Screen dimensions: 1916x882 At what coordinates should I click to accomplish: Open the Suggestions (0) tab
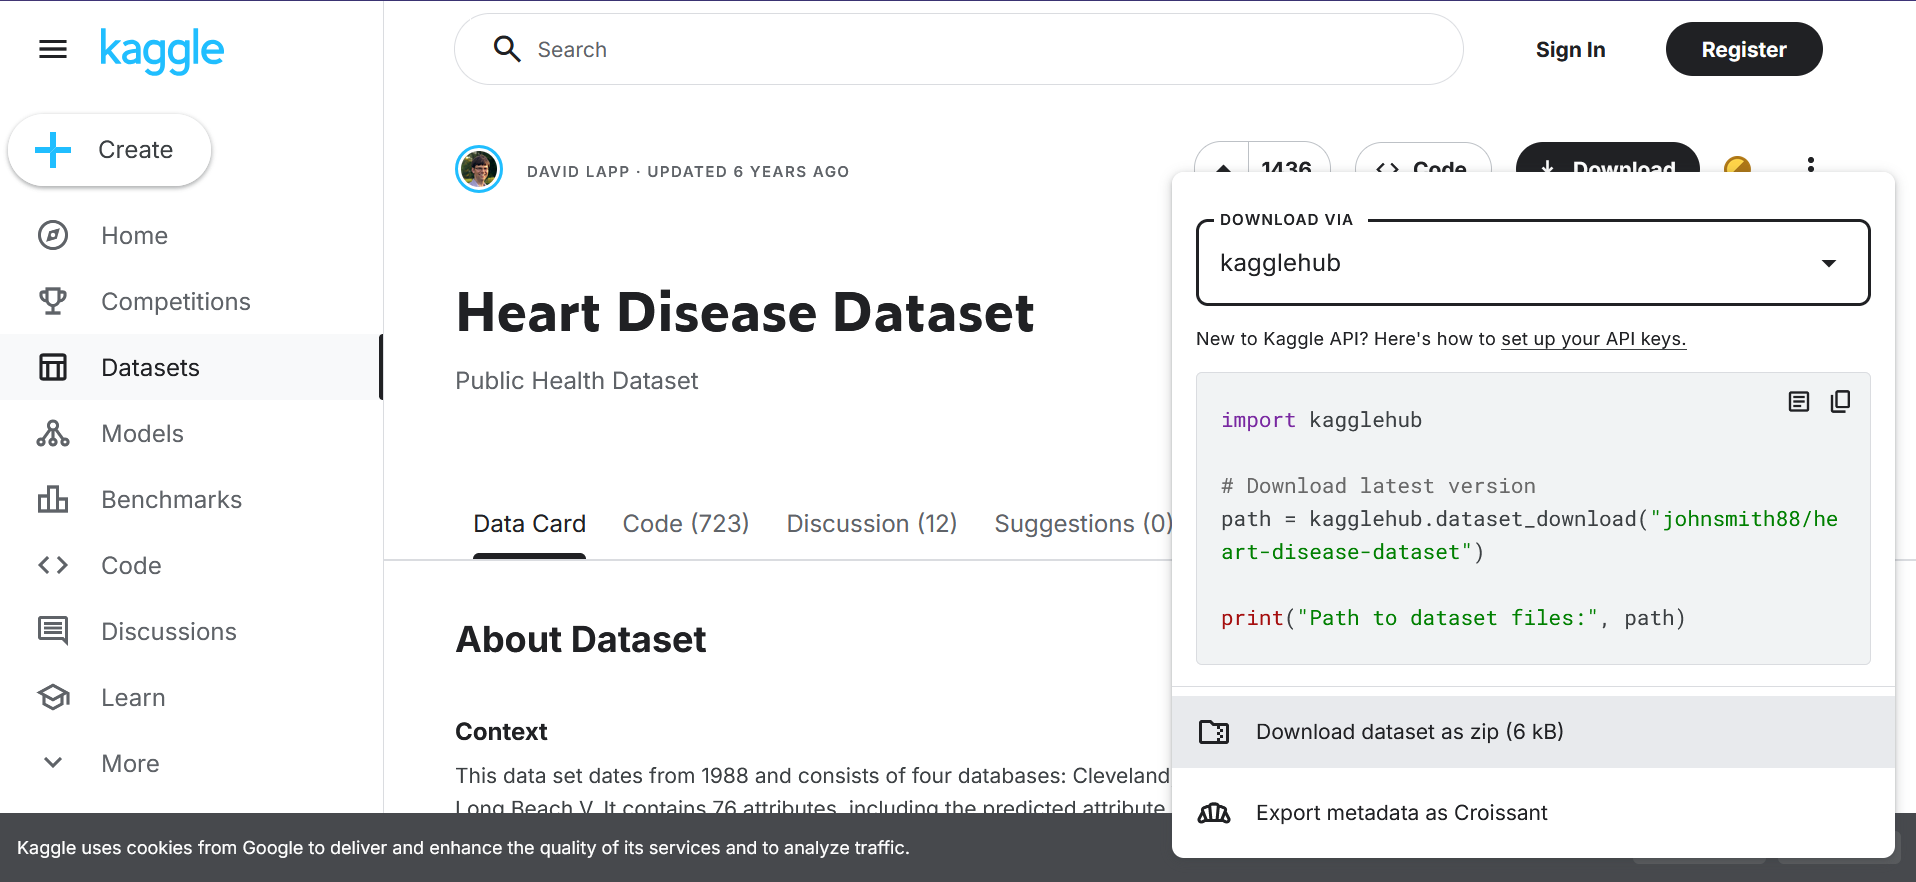click(x=1082, y=524)
